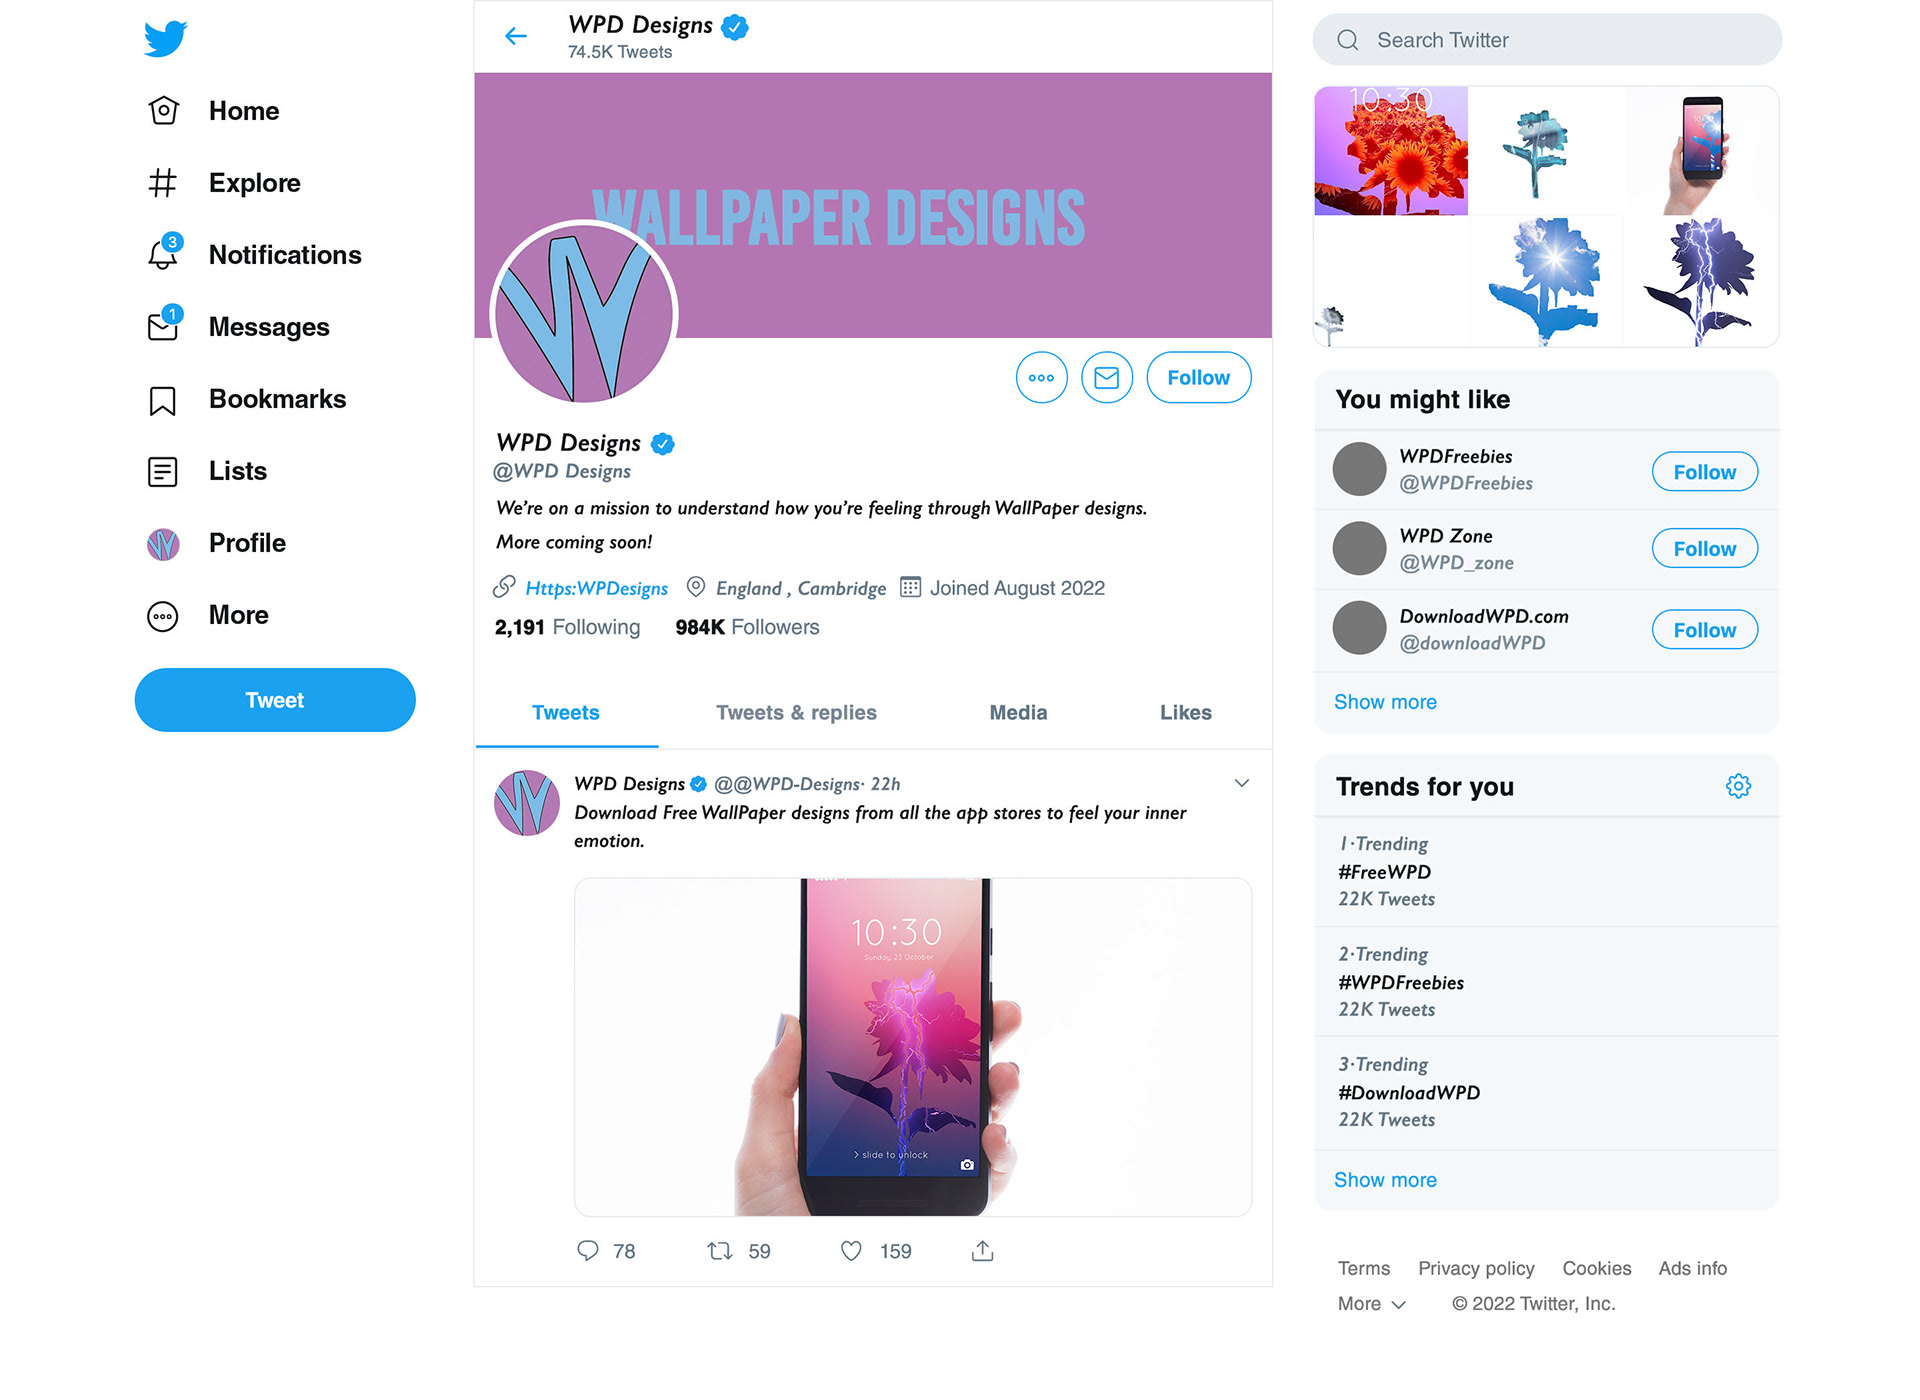Follow the WPD Designs profile
The width and height of the screenshot is (1920, 1400).
click(1198, 378)
